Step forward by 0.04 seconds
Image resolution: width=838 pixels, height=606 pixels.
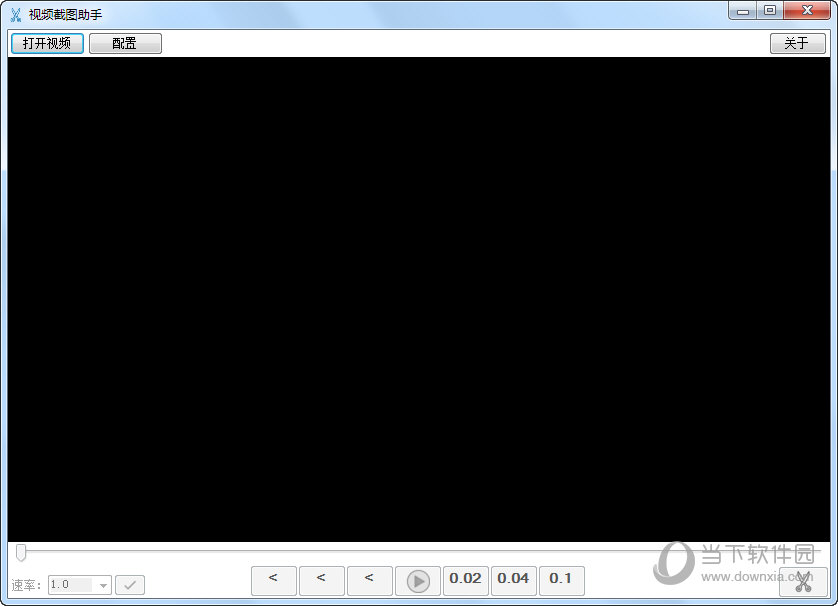click(513, 581)
